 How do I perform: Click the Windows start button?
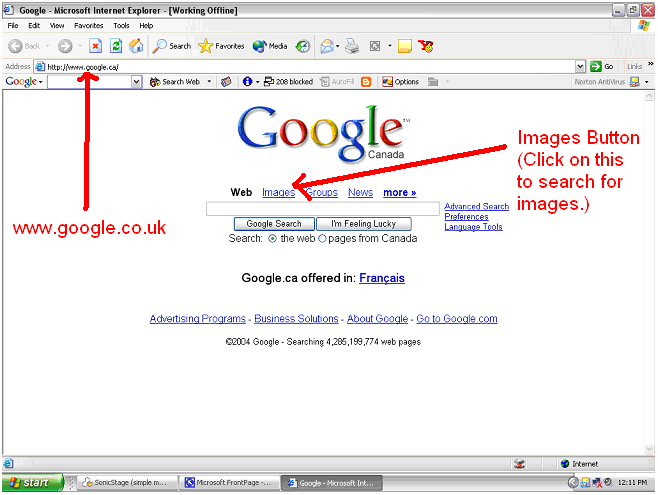(x=33, y=482)
